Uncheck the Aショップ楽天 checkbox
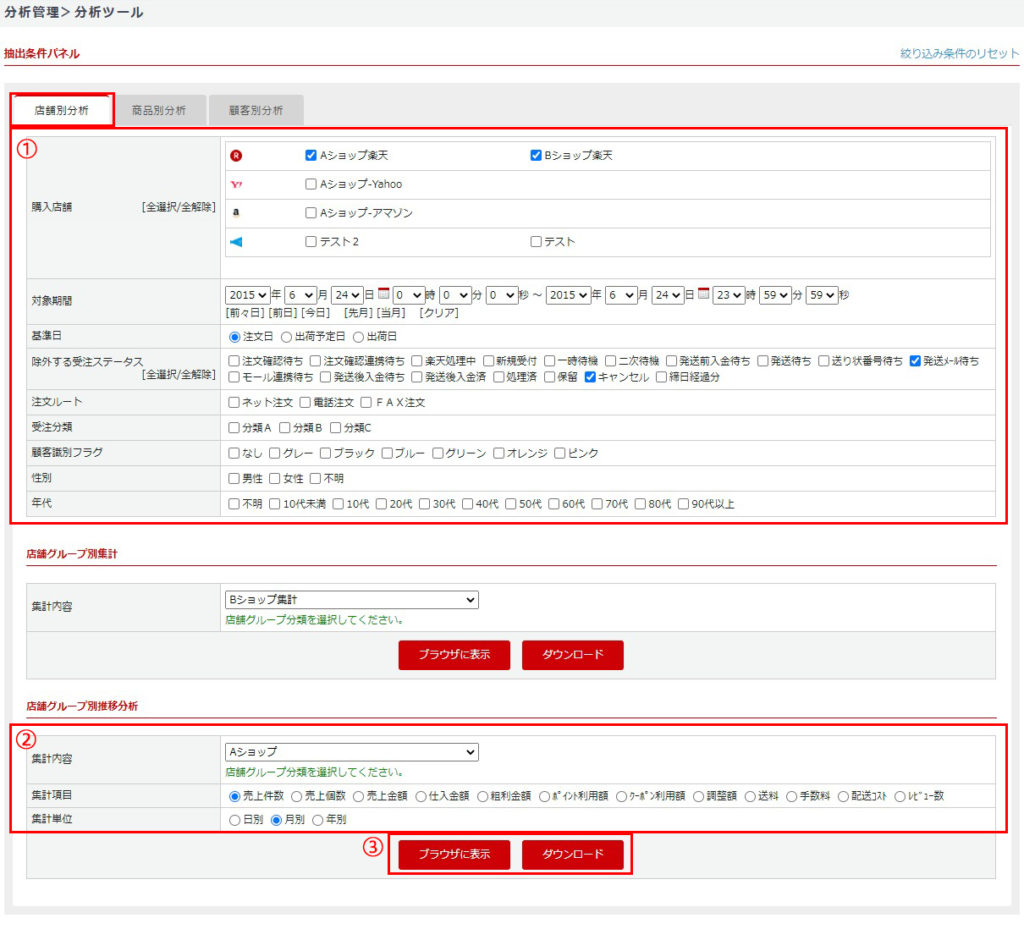Screen dimensions: 1024x929 pyautogui.click(x=311, y=156)
